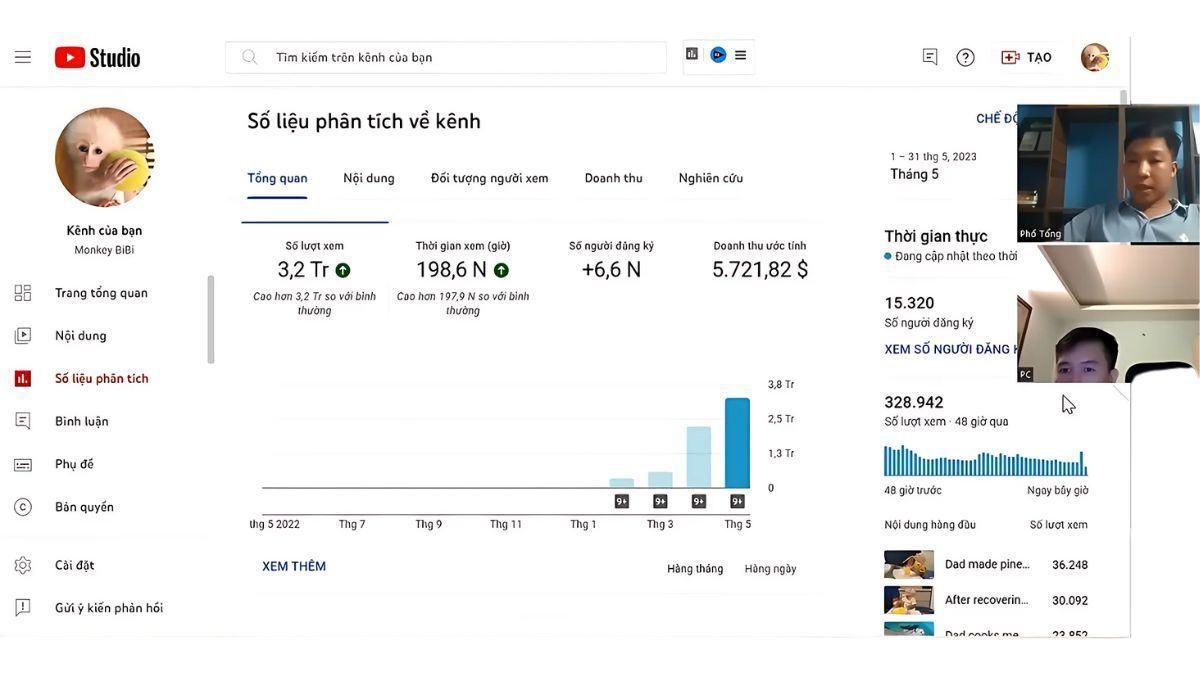Open Bình luận from the sidebar

pos(80,420)
